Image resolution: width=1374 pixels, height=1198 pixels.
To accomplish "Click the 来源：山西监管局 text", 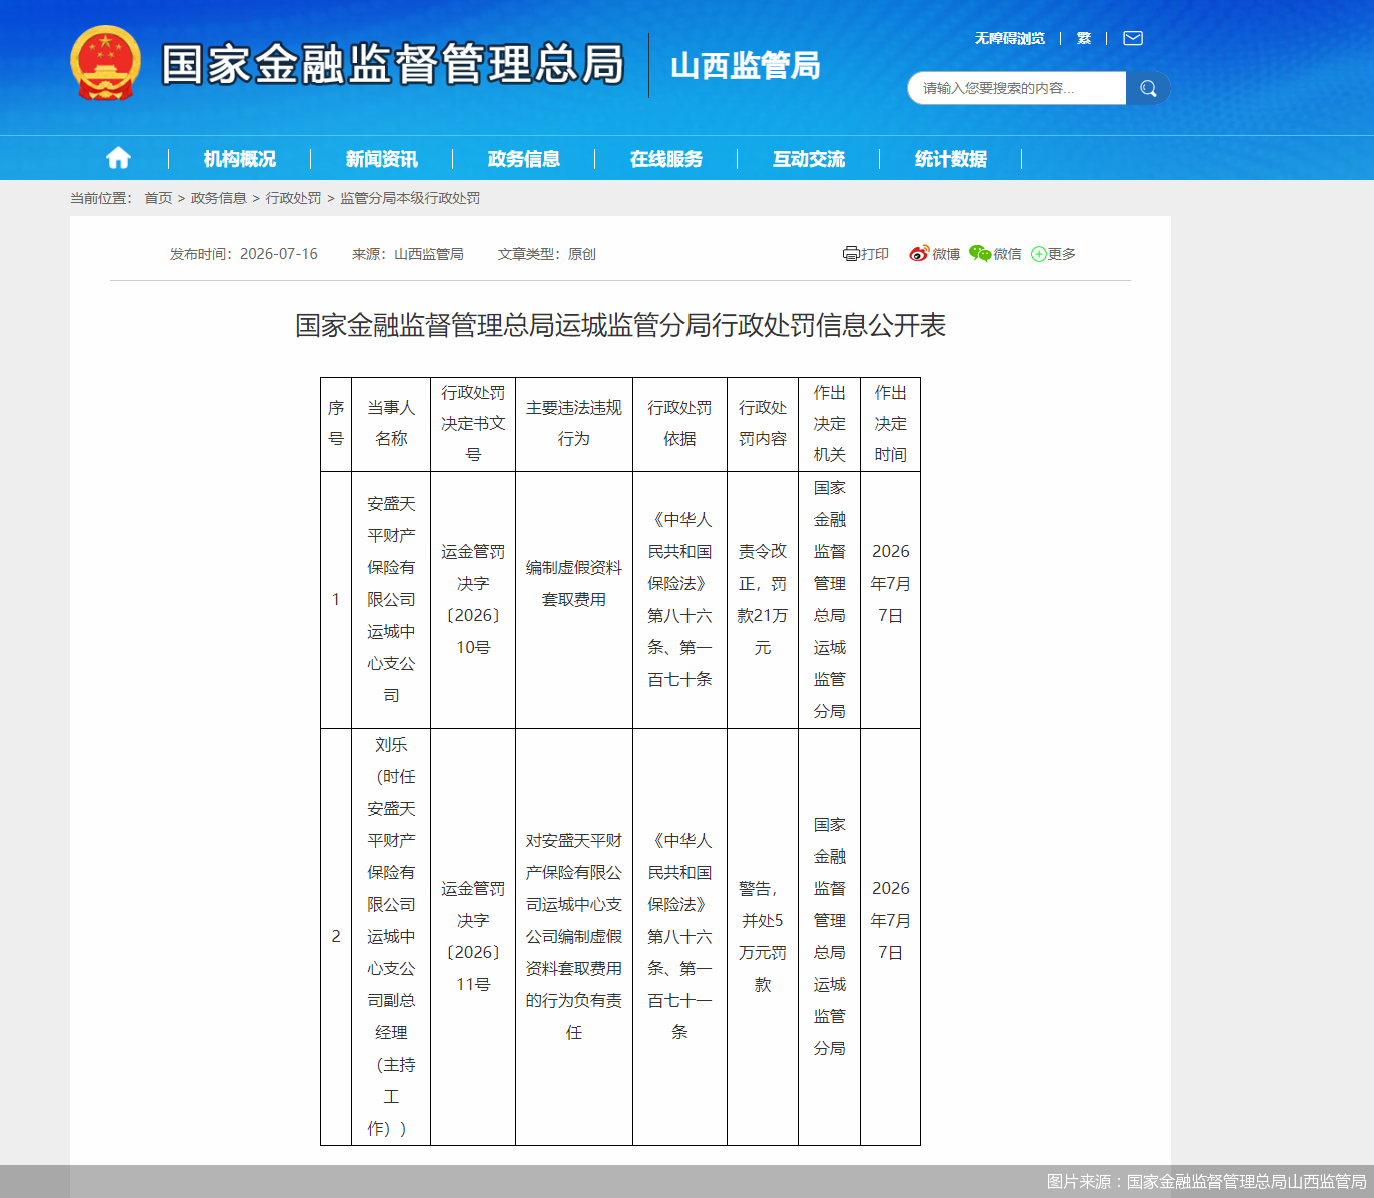I will pos(408,254).
